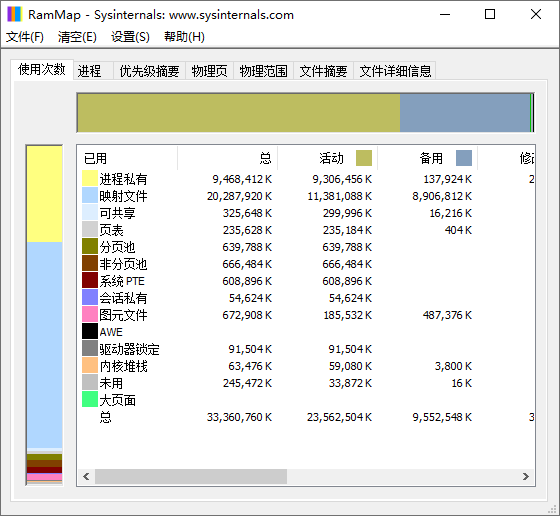Click the blue 备用 color swatch in header
The width and height of the screenshot is (560, 516).
[x=464, y=158]
